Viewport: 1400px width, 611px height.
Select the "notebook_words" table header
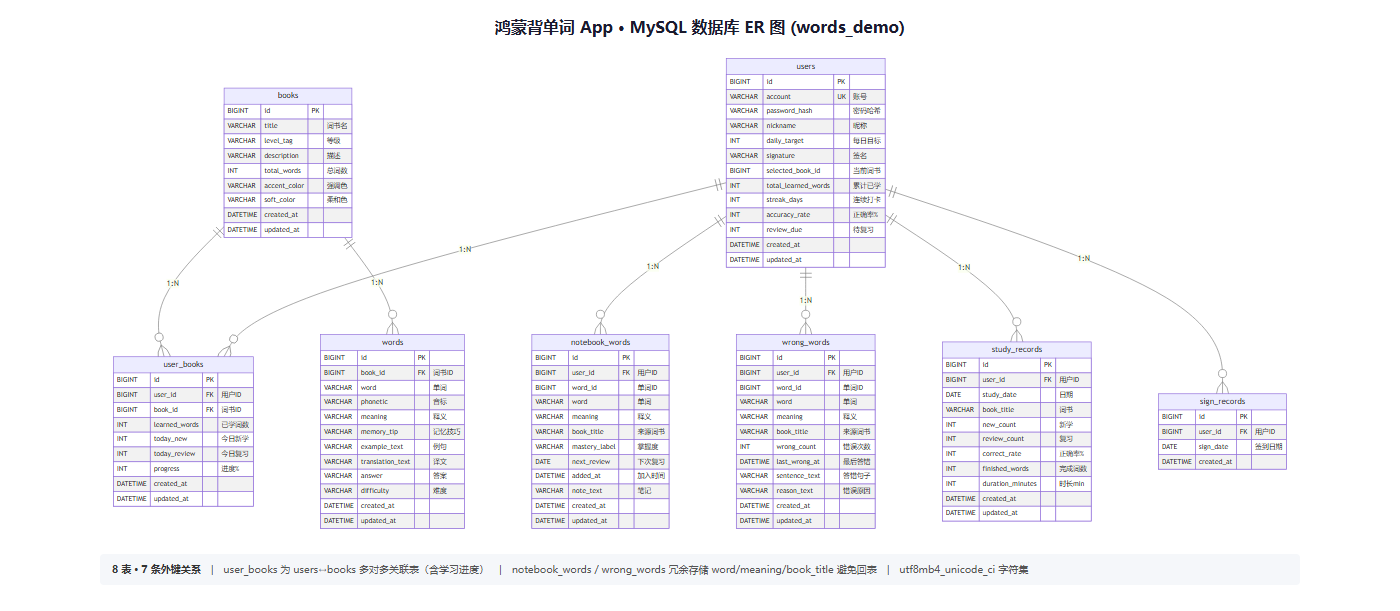[600, 342]
